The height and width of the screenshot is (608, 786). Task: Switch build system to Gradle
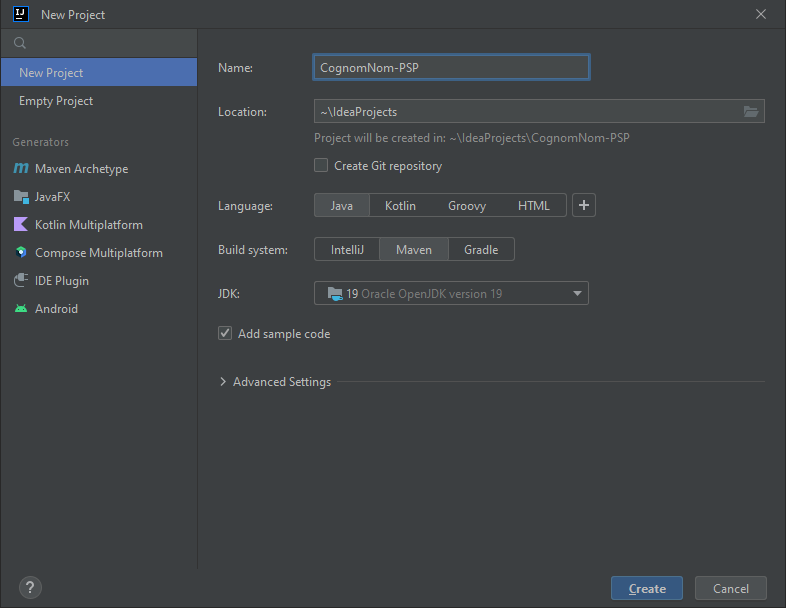click(481, 250)
